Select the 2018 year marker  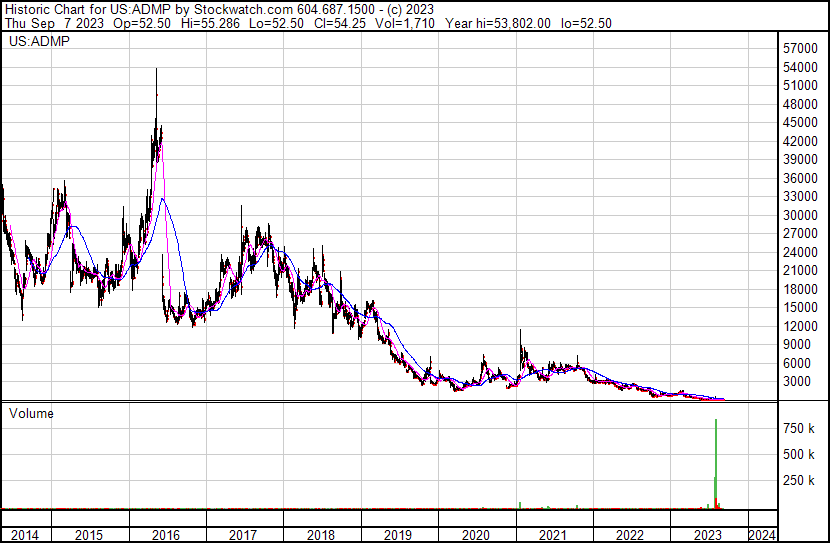320,535
